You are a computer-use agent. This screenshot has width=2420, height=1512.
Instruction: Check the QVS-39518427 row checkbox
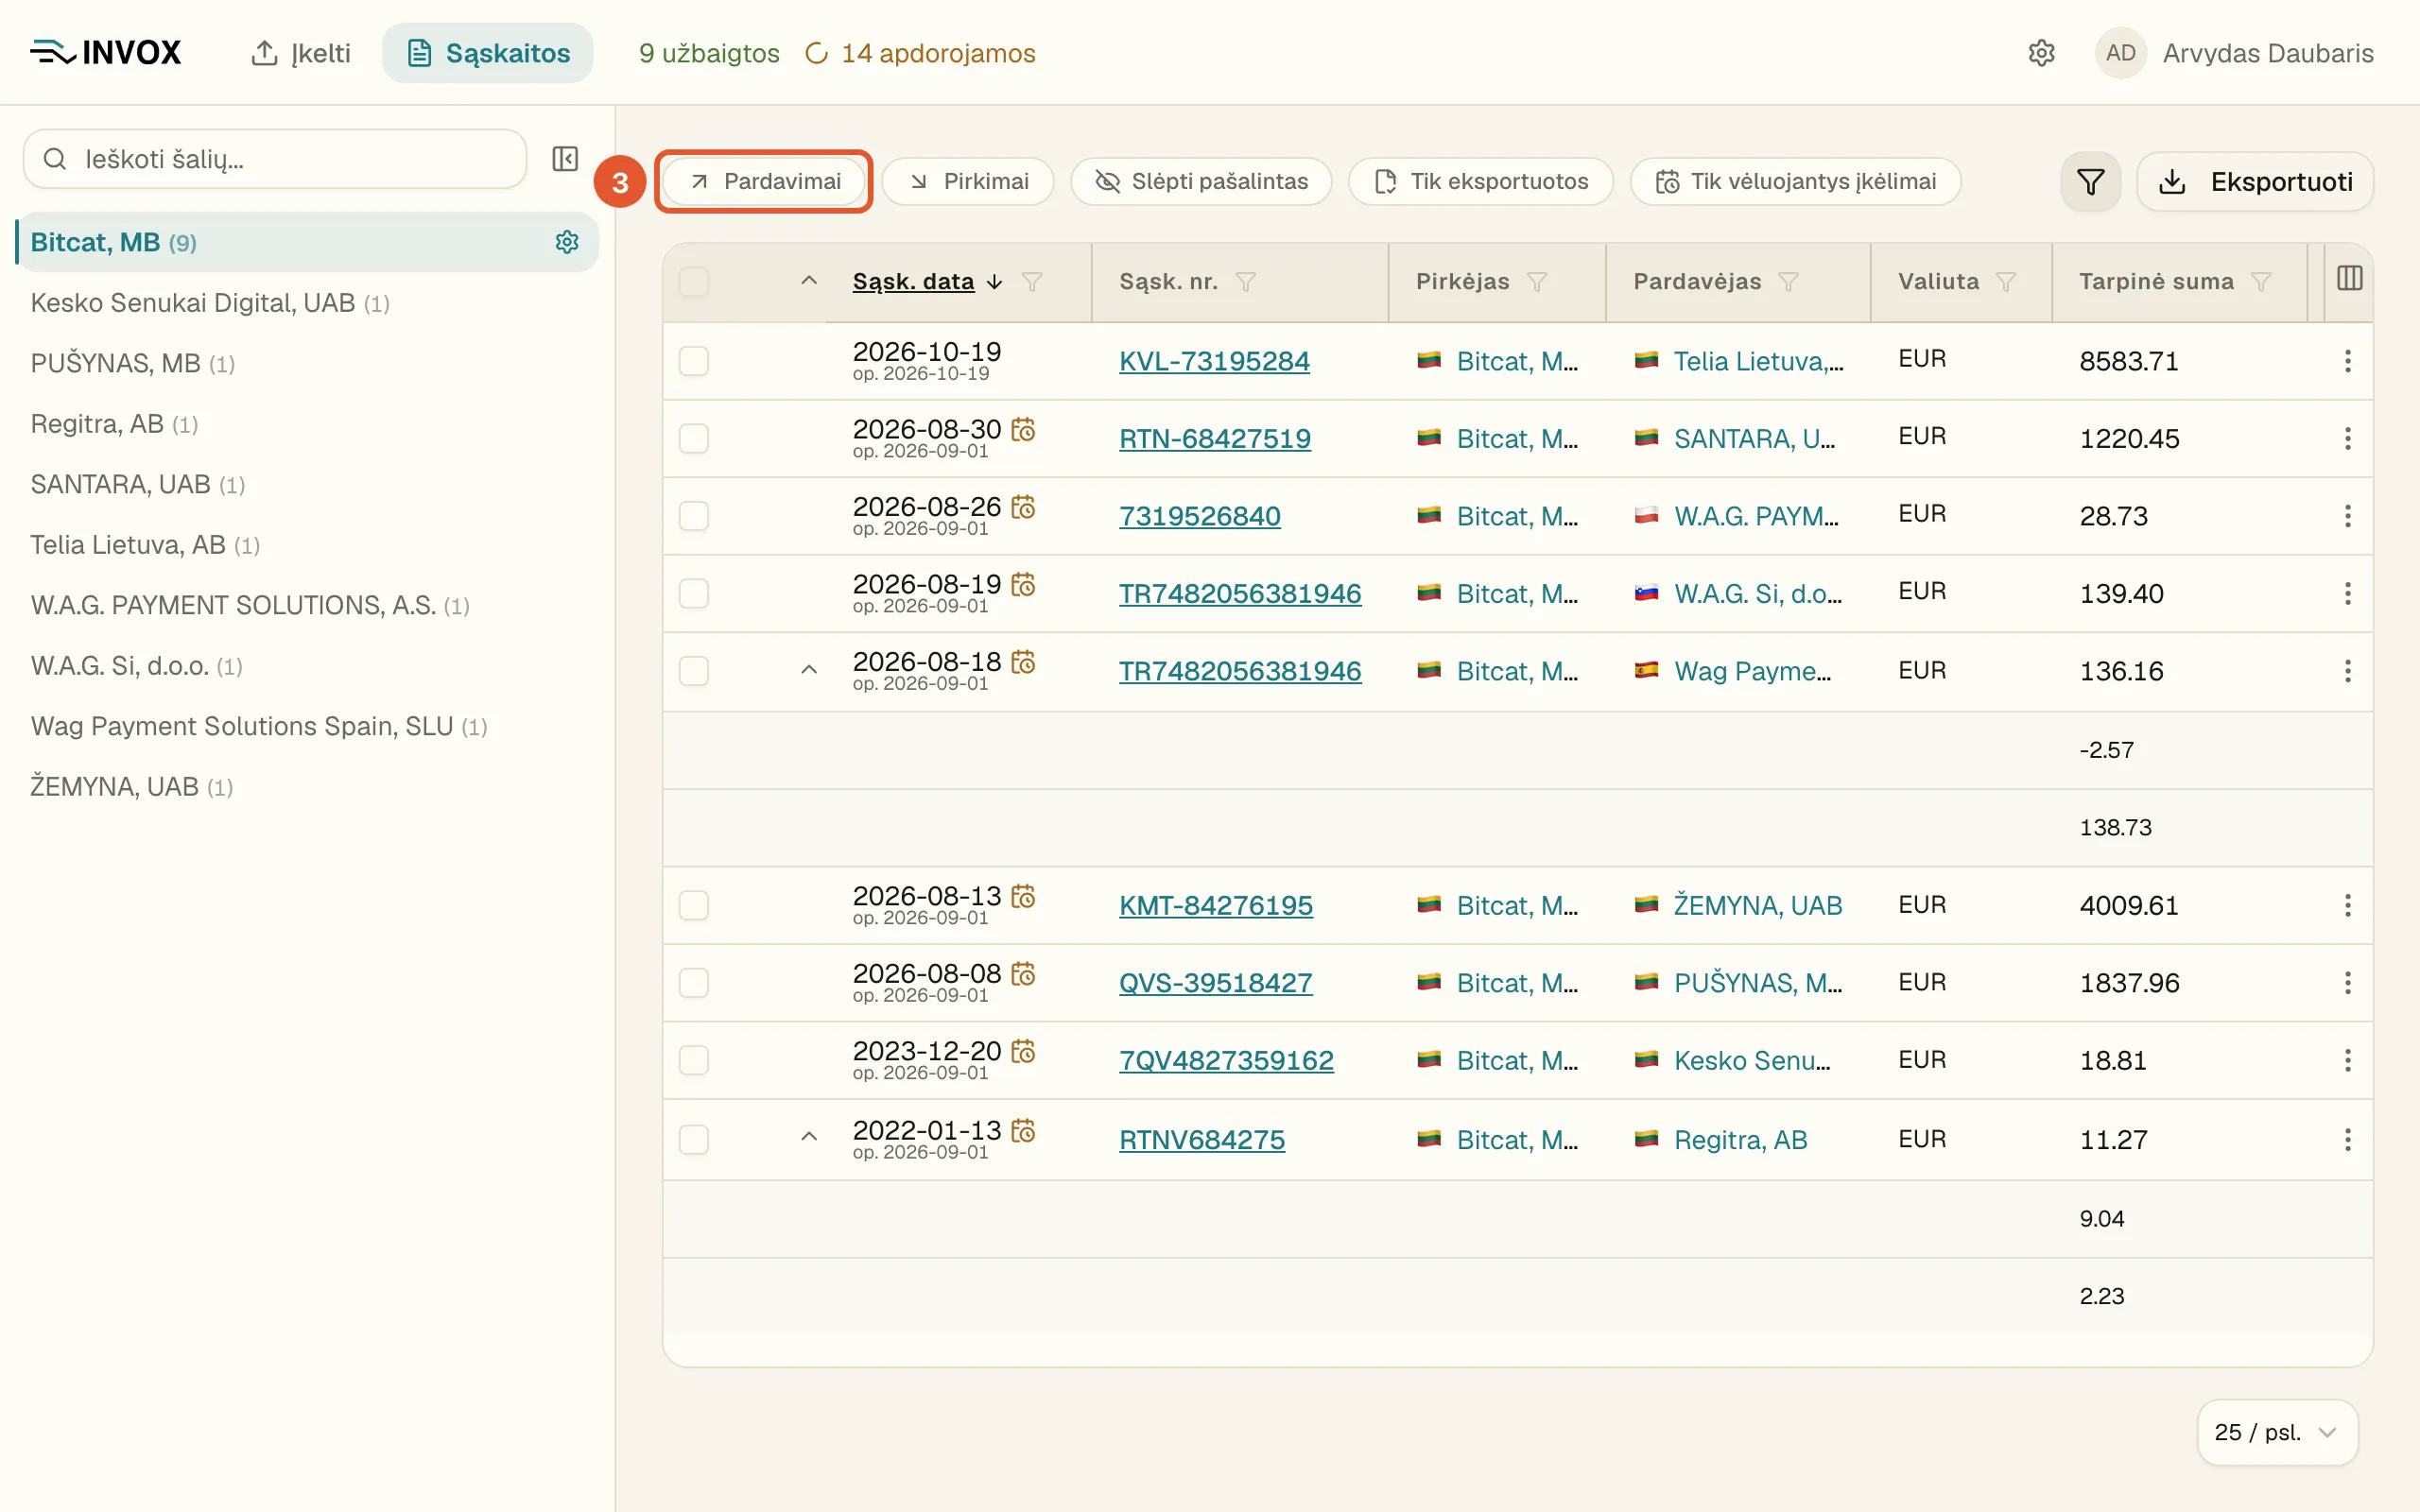click(694, 983)
